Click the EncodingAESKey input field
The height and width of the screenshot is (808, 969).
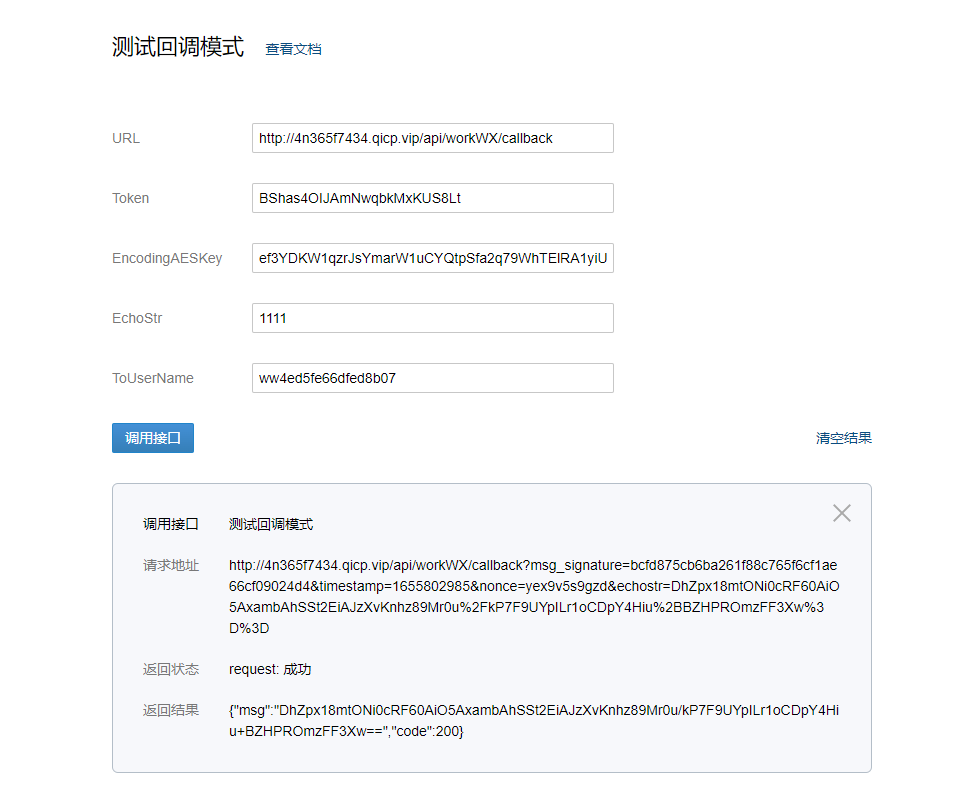point(432,257)
